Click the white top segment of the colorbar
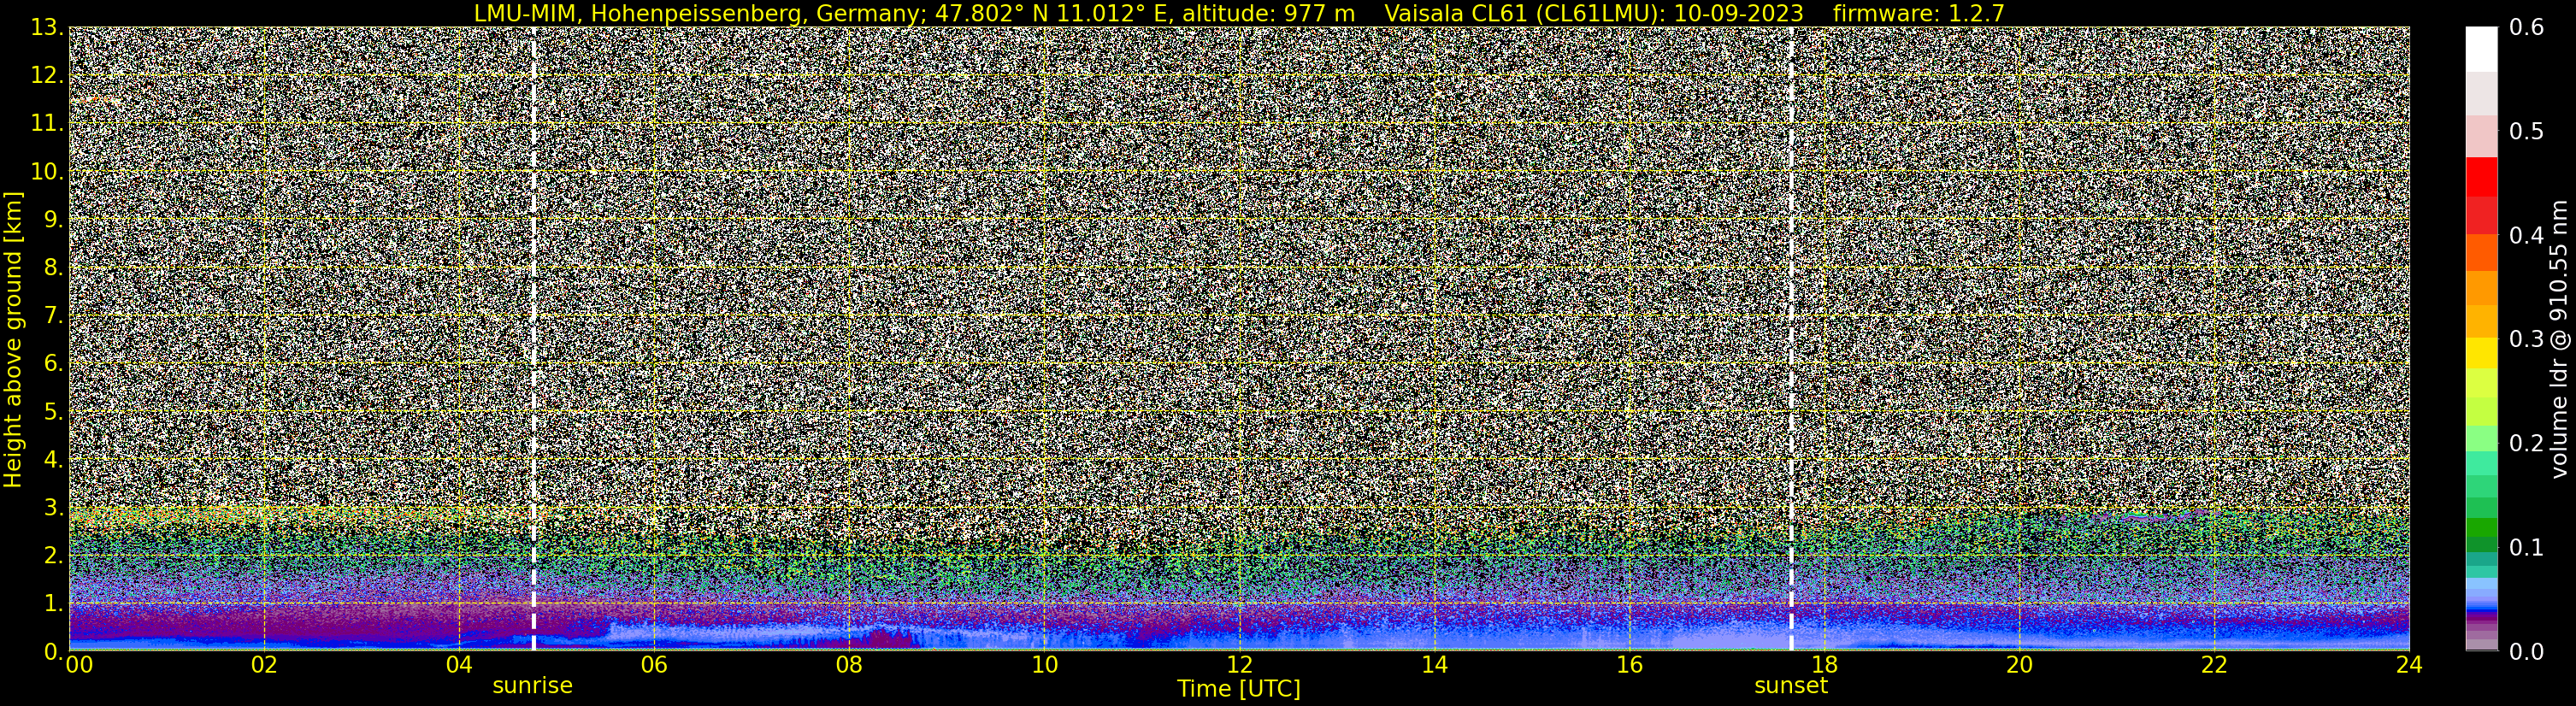This screenshot has height=706, width=2576. click(x=2481, y=50)
